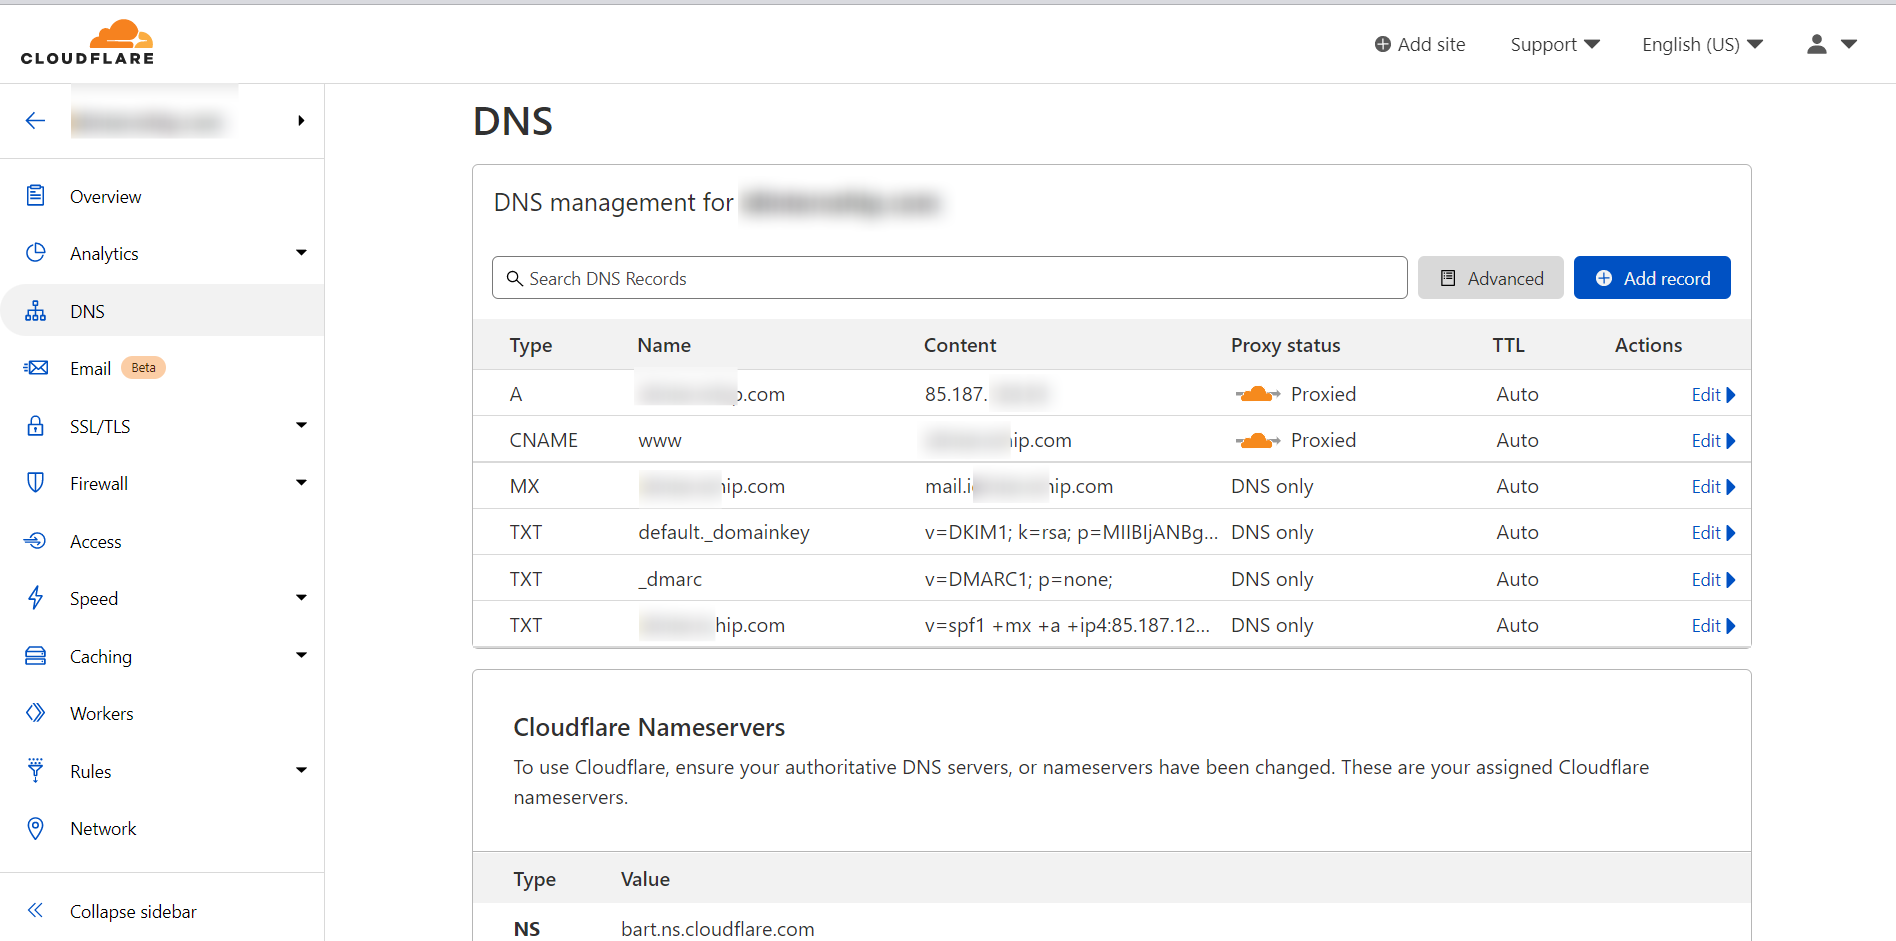Click the TTL column header
Image resolution: width=1896 pixels, height=941 pixels.
point(1508,345)
